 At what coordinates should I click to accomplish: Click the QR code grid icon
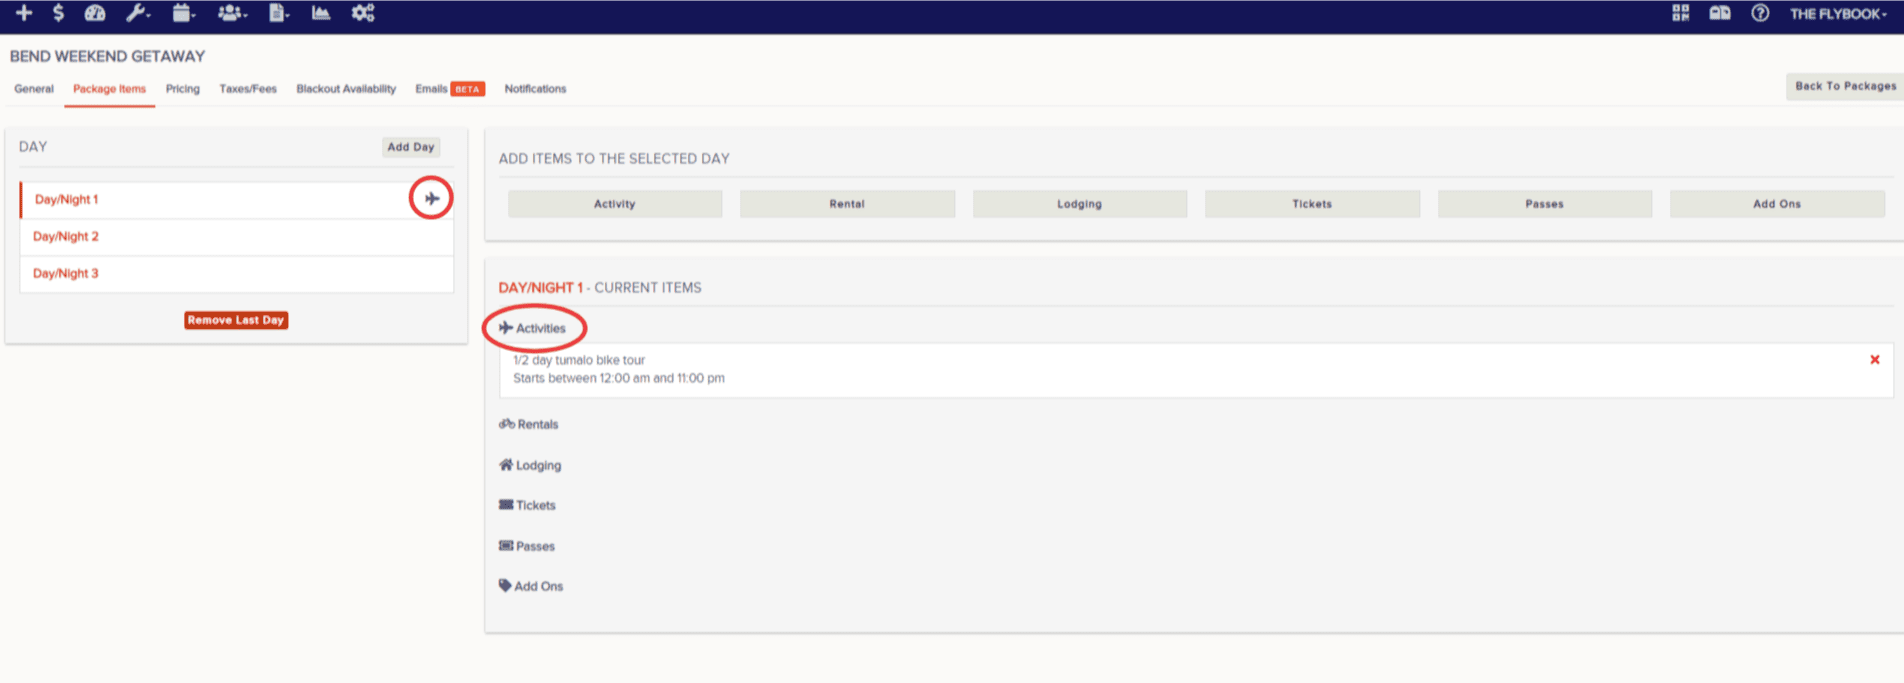pyautogui.click(x=1681, y=13)
